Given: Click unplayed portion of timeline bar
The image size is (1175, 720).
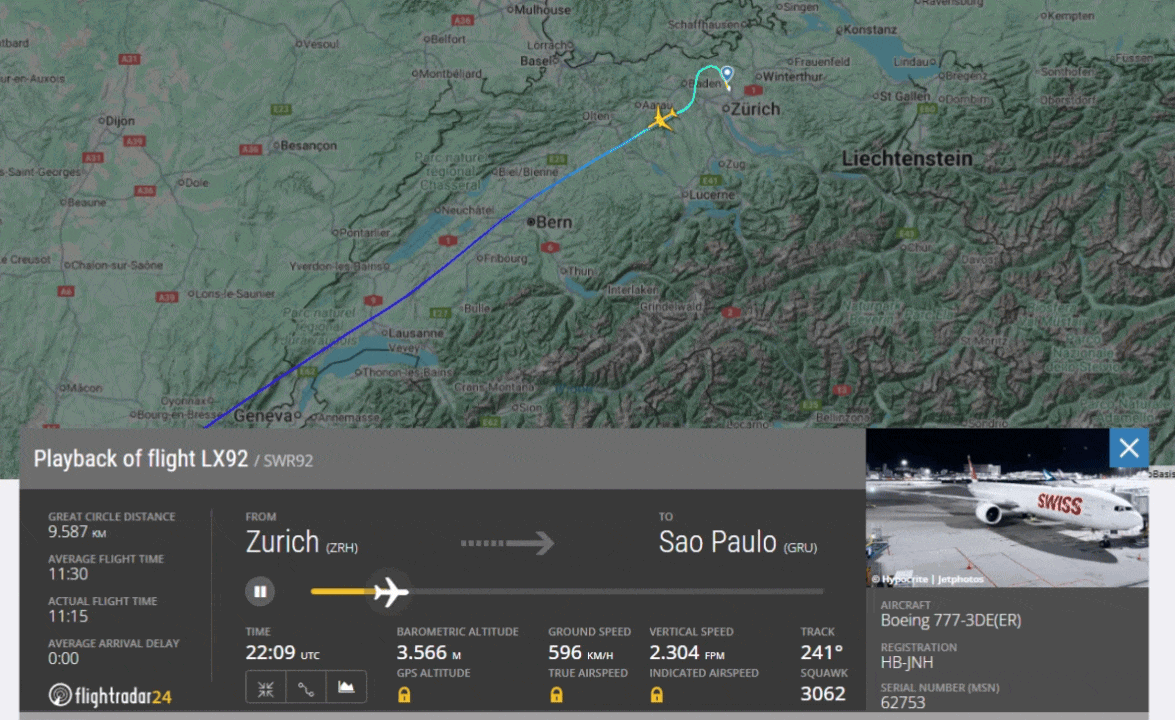Looking at the screenshot, I should (x=616, y=591).
